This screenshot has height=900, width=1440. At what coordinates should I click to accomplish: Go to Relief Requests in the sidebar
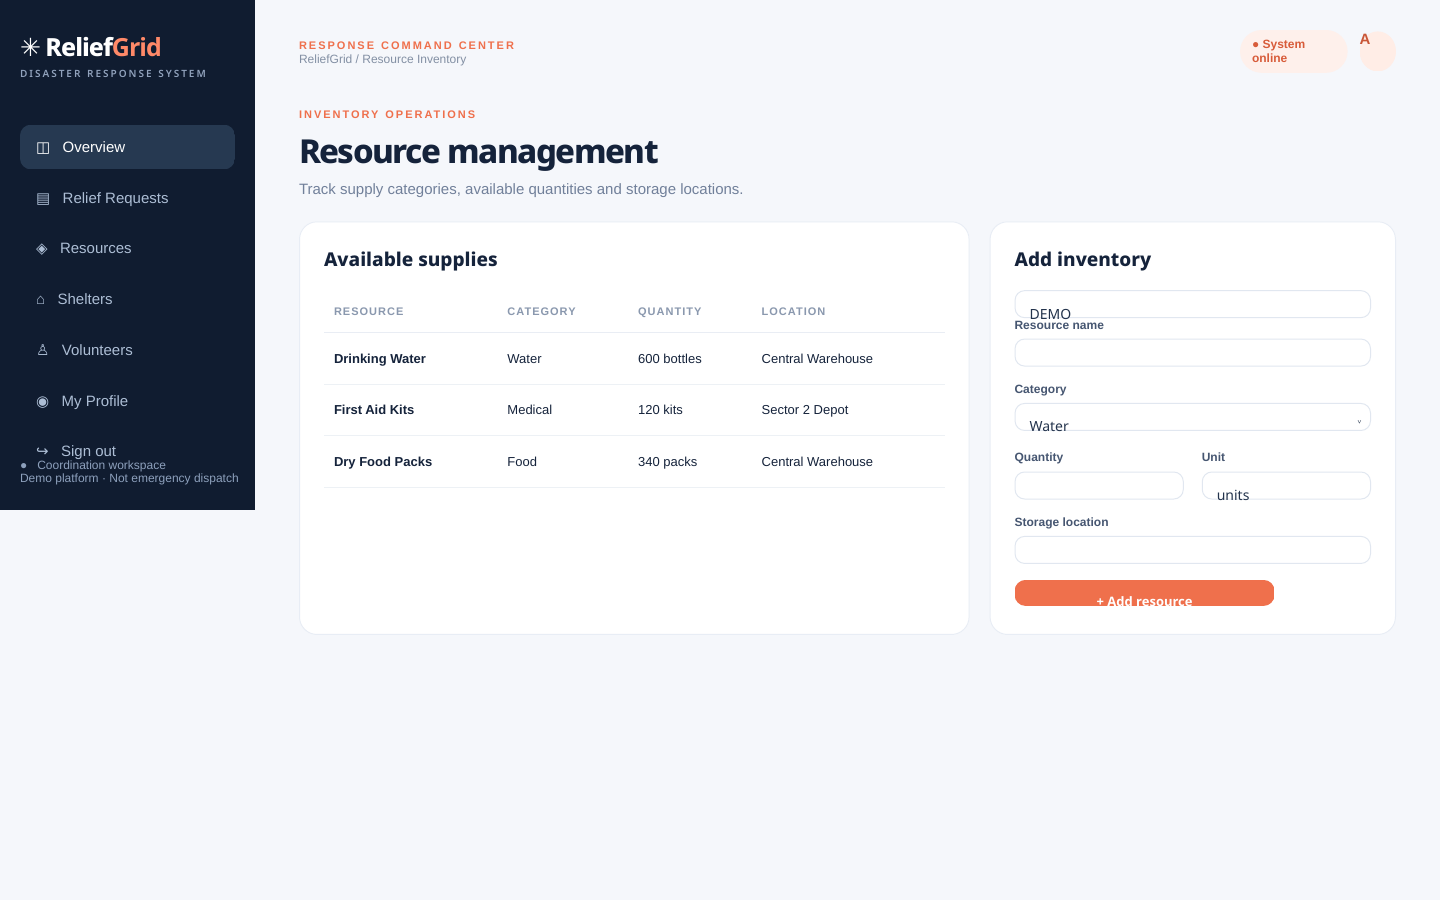coord(127,198)
